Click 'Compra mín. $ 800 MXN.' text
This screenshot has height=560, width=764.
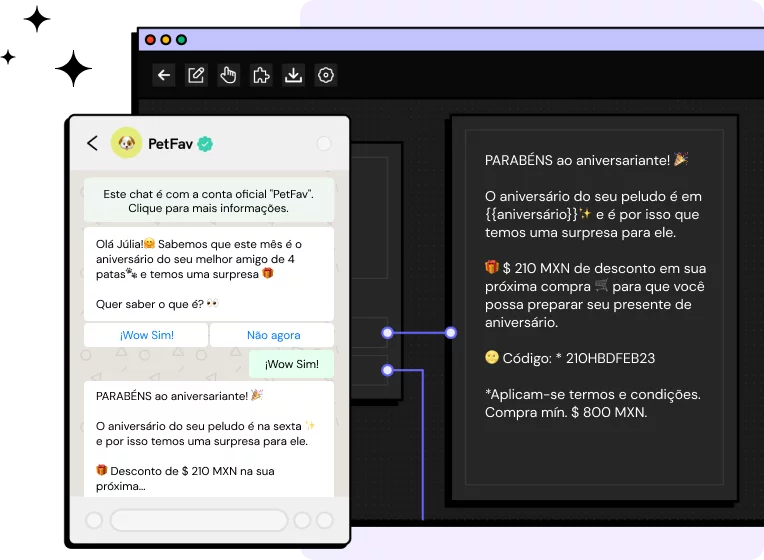pos(566,412)
